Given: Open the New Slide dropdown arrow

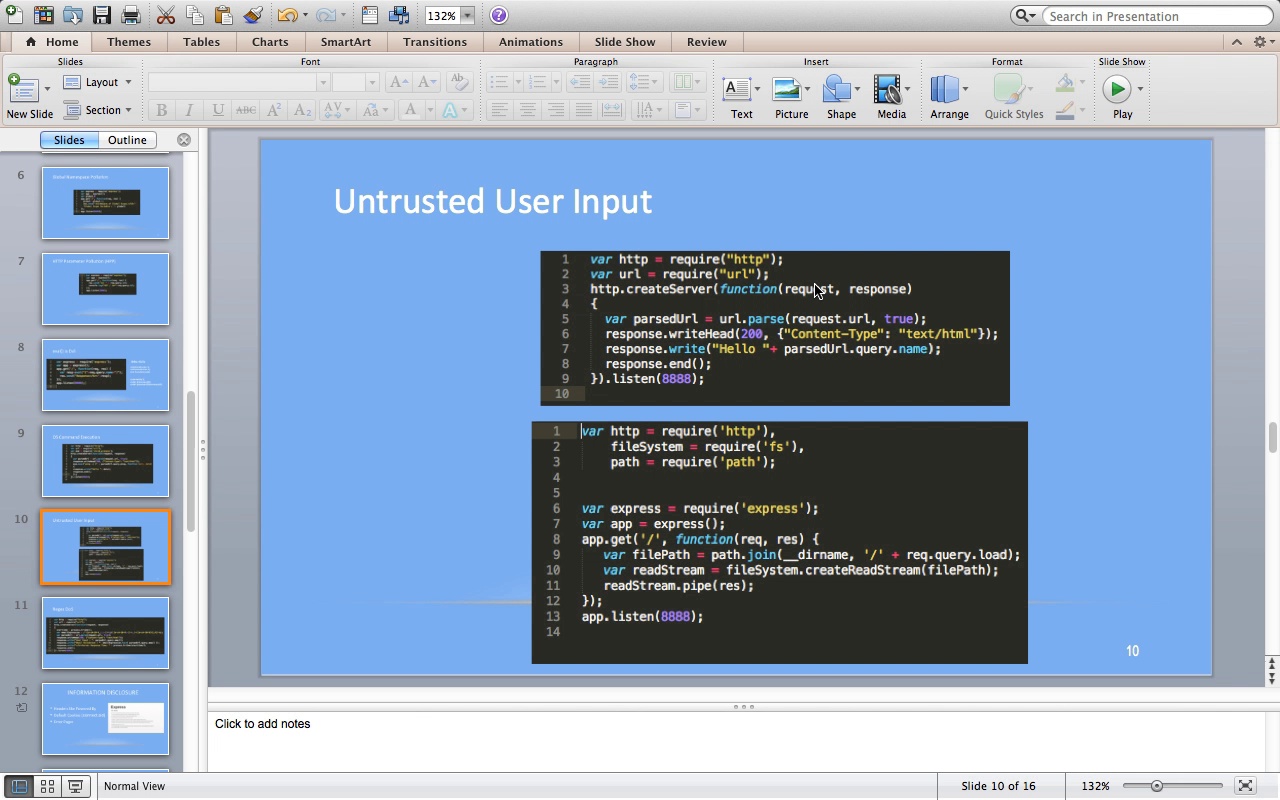Looking at the screenshot, I should tap(47, 89).
